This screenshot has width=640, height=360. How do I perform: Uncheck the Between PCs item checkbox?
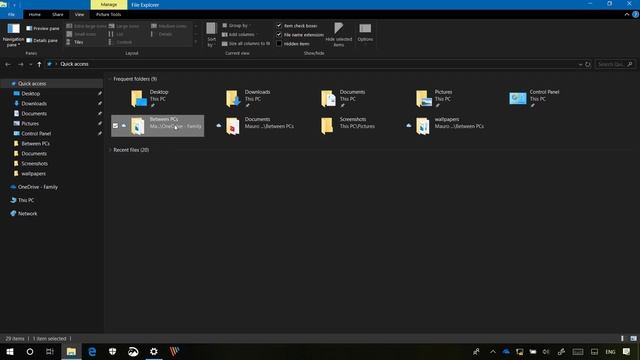[x=115, y=126]
